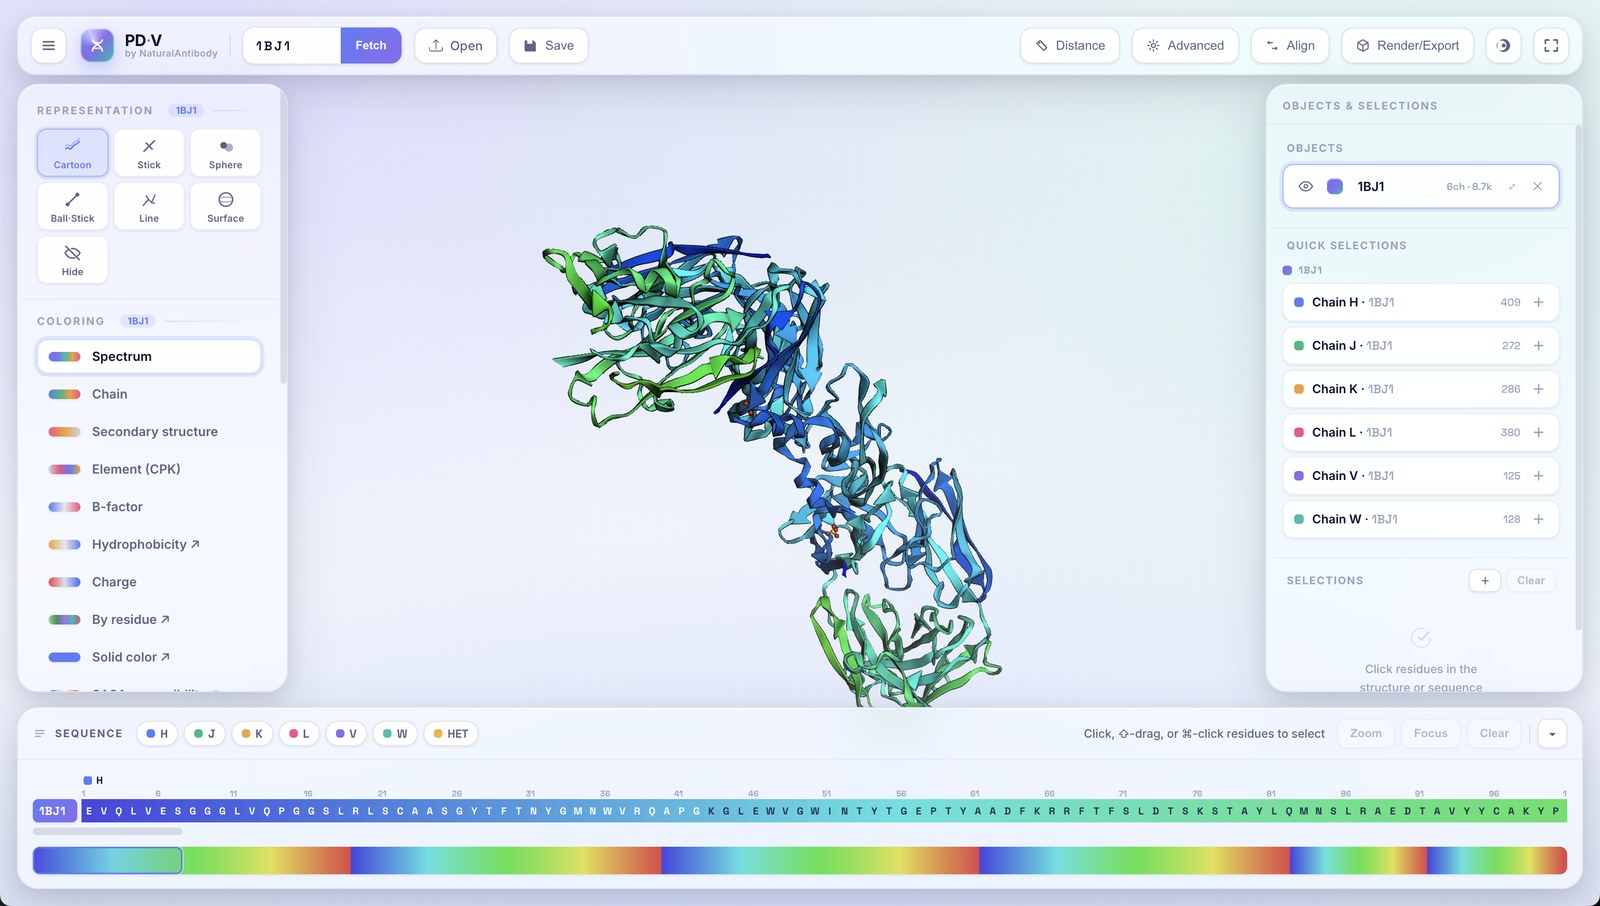Select Chain H quick selection row
Screen dimensions: 1600x906
tap(1421, 302)
